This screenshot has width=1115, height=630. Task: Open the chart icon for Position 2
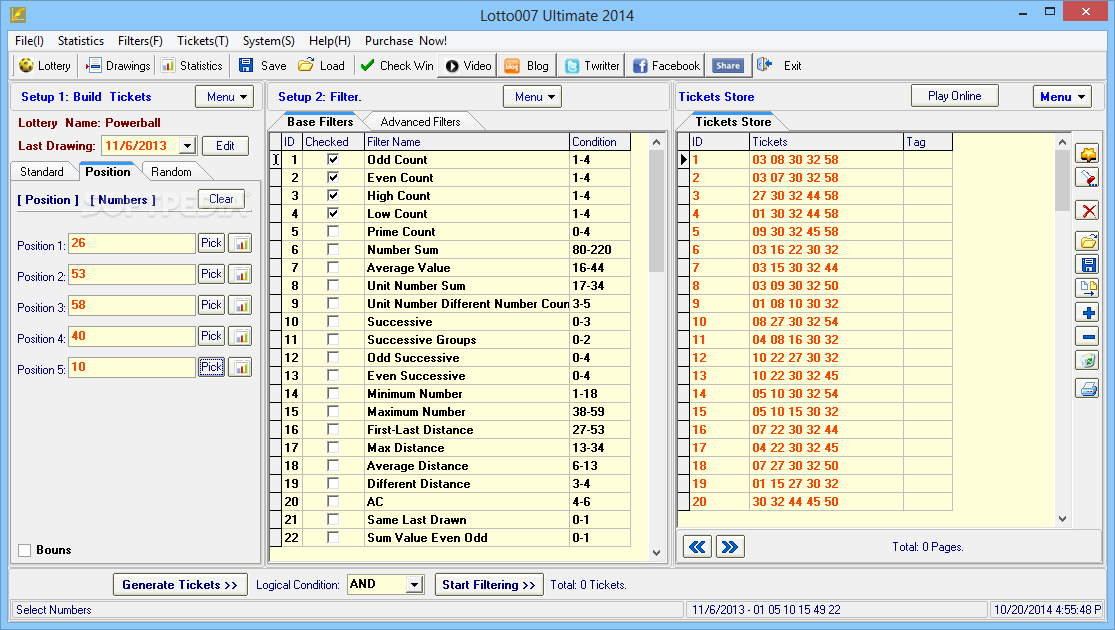coord(241,274)
